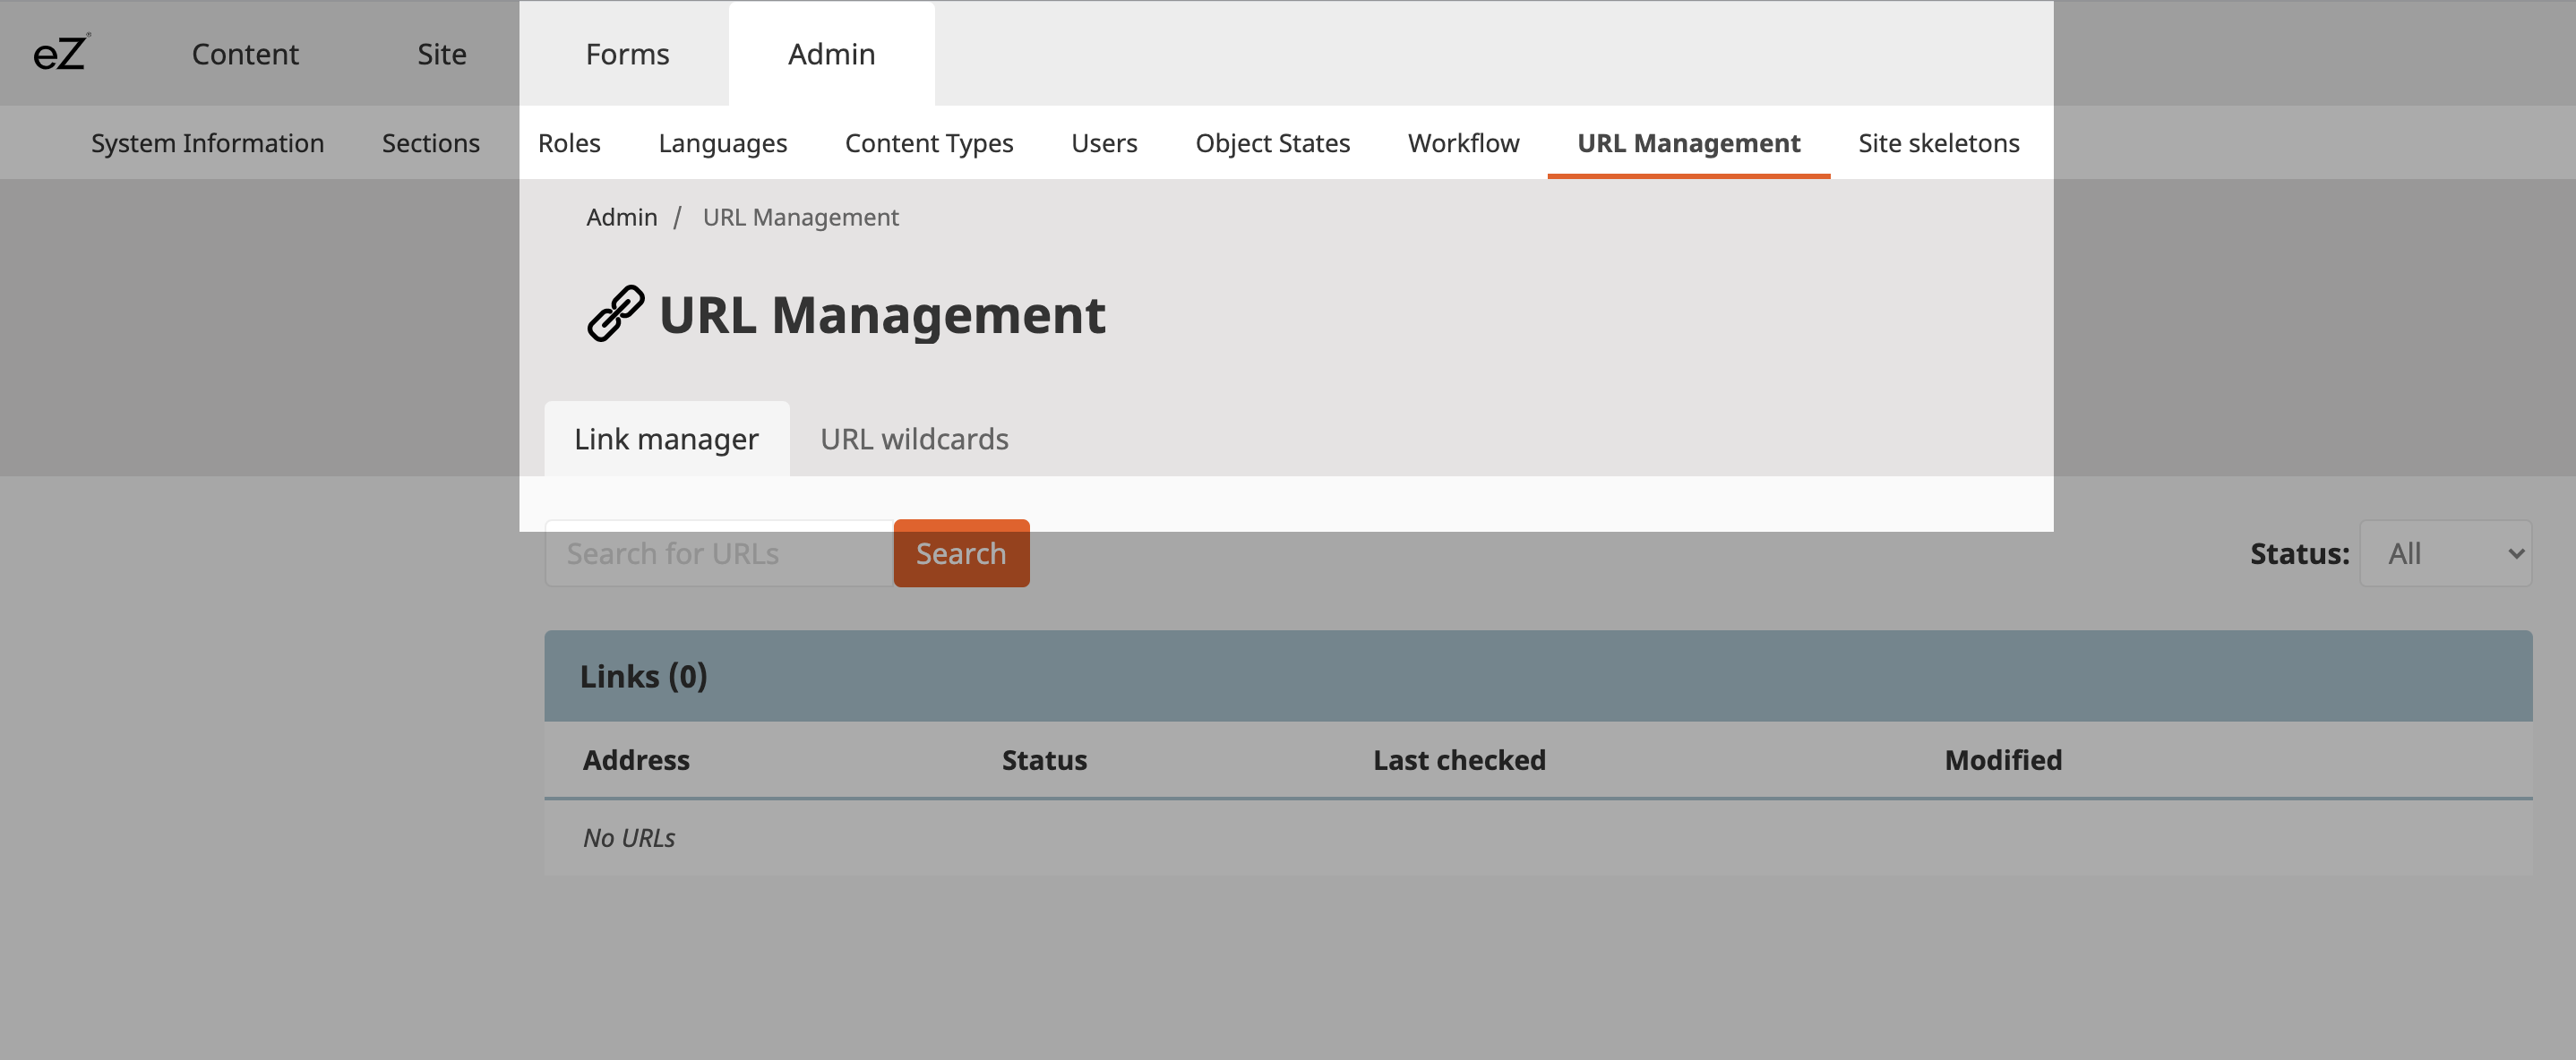
Task: Switch to URL wildcards tab
Action: 914,439
